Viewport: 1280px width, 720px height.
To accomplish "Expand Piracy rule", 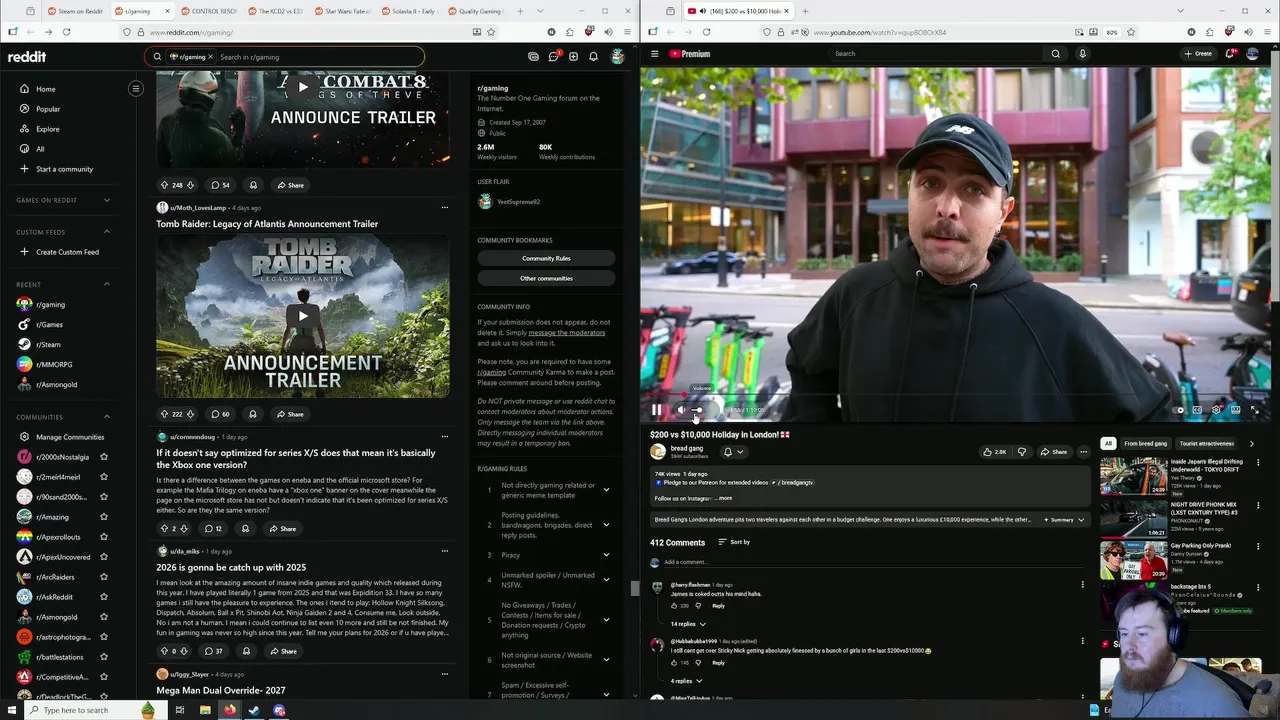I will tap(606, 555).
